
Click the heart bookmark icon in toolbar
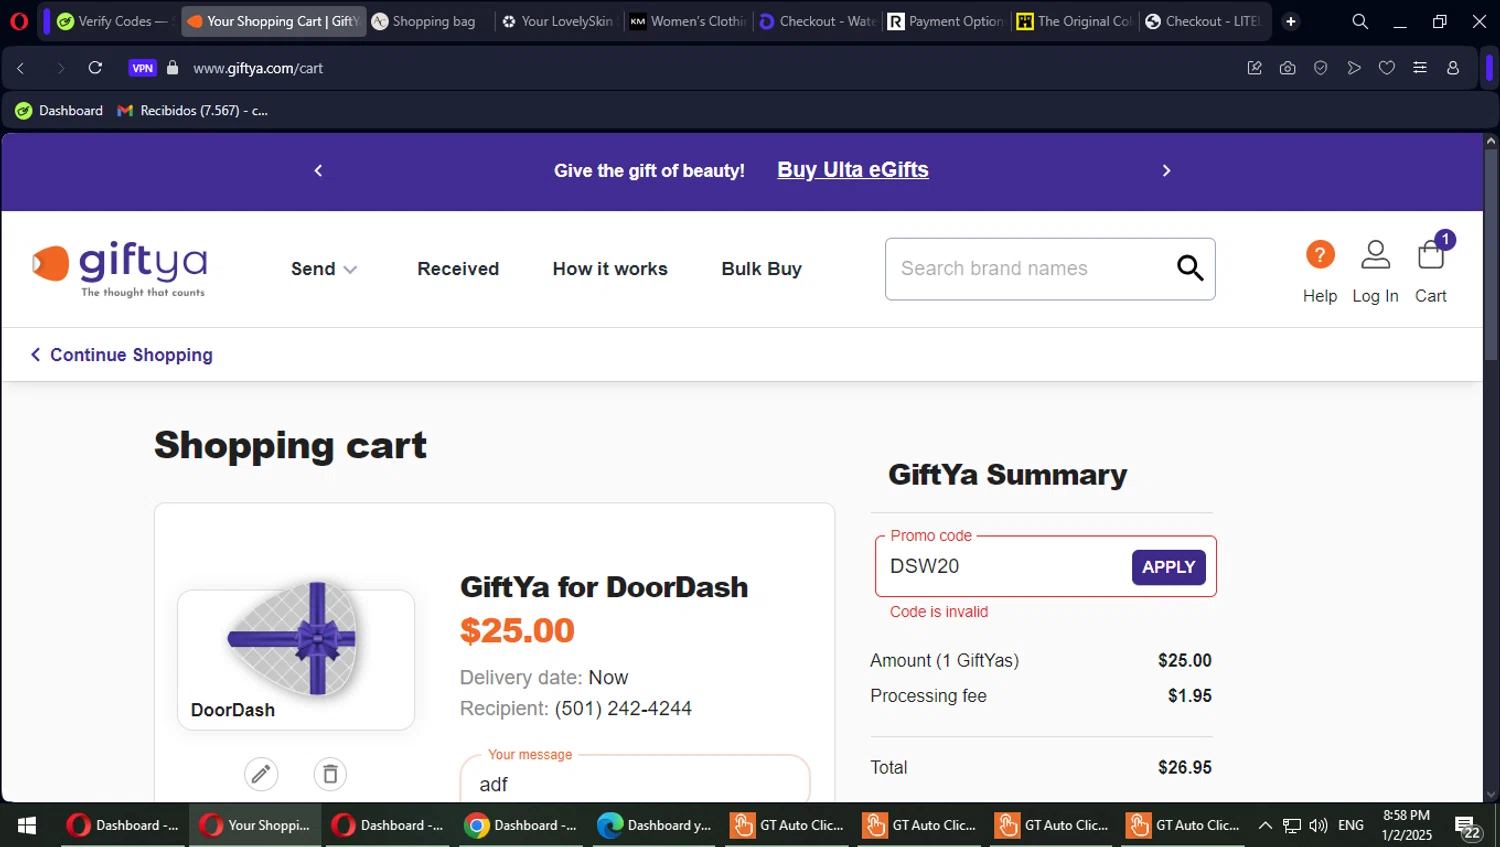pos(1387,68)
